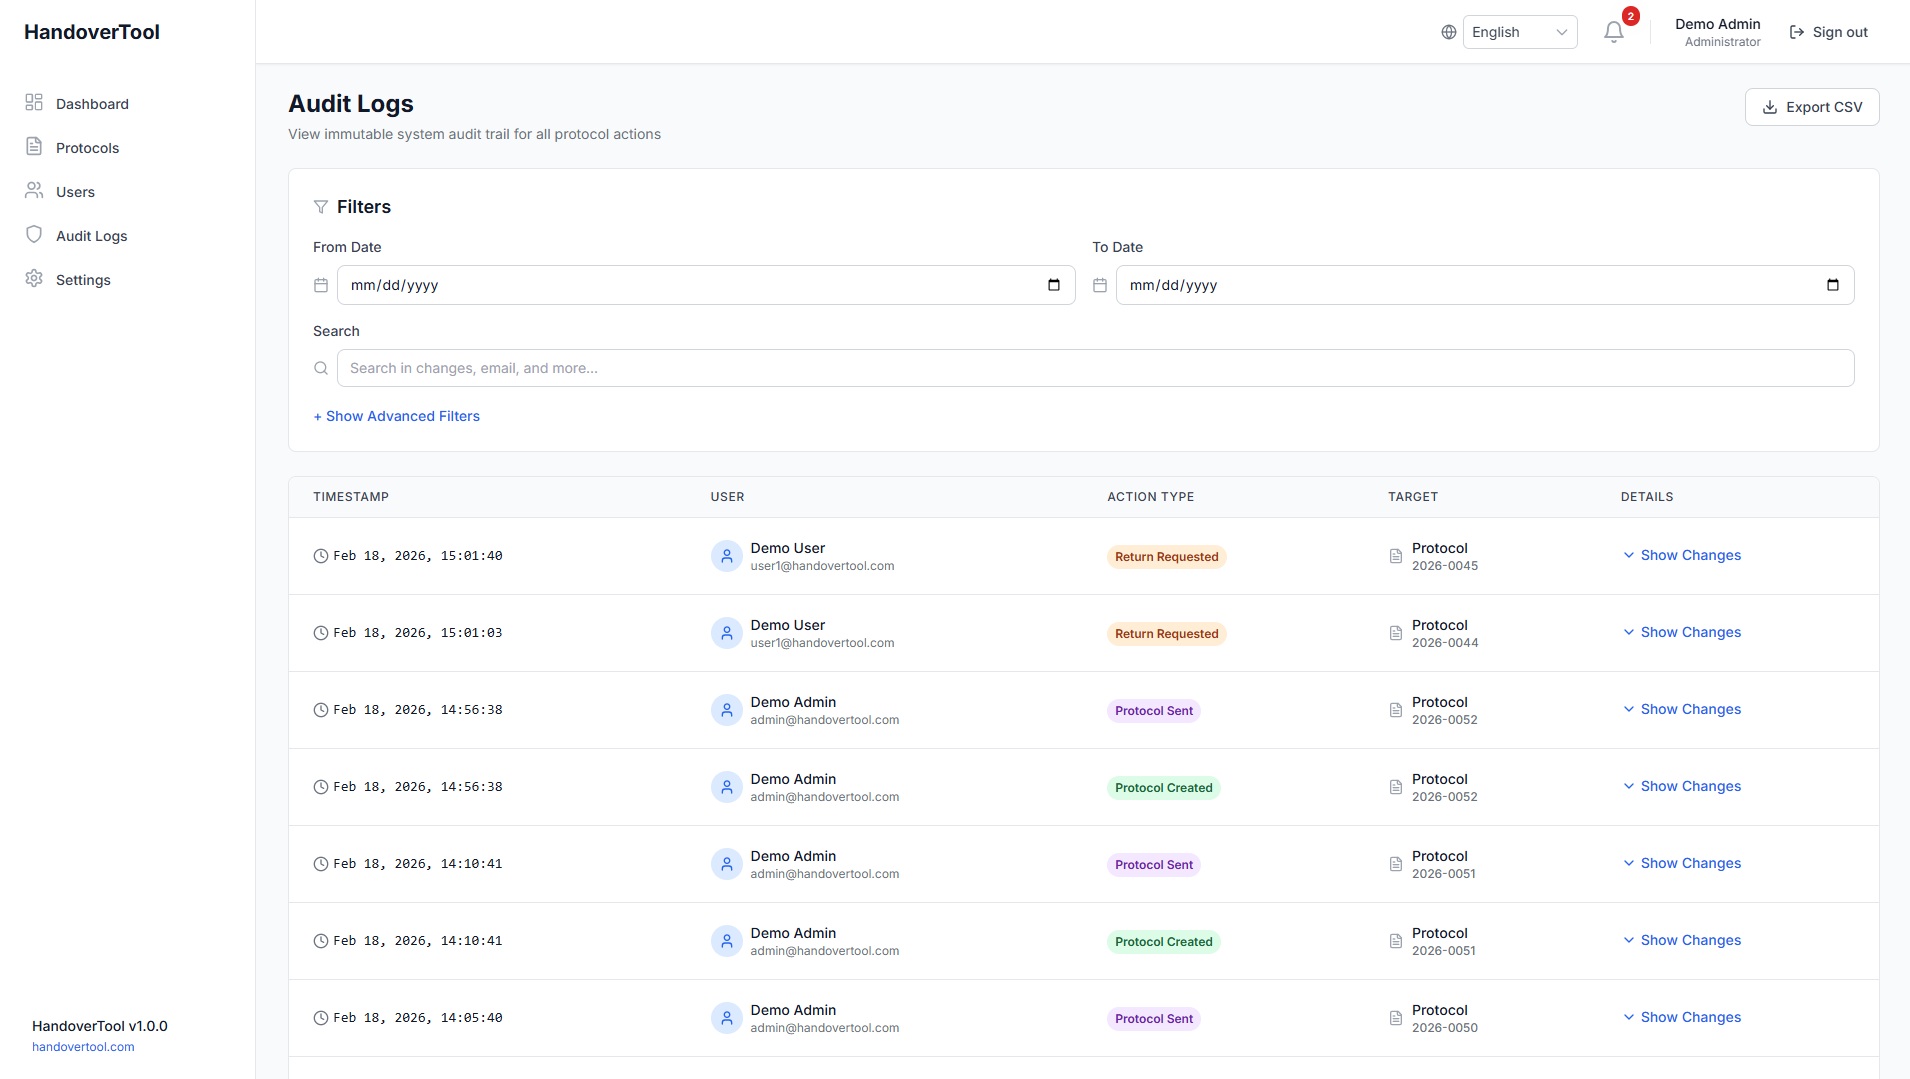
Task: Click user avatar in 15:01:03 row
Action: tap(726, 633)
